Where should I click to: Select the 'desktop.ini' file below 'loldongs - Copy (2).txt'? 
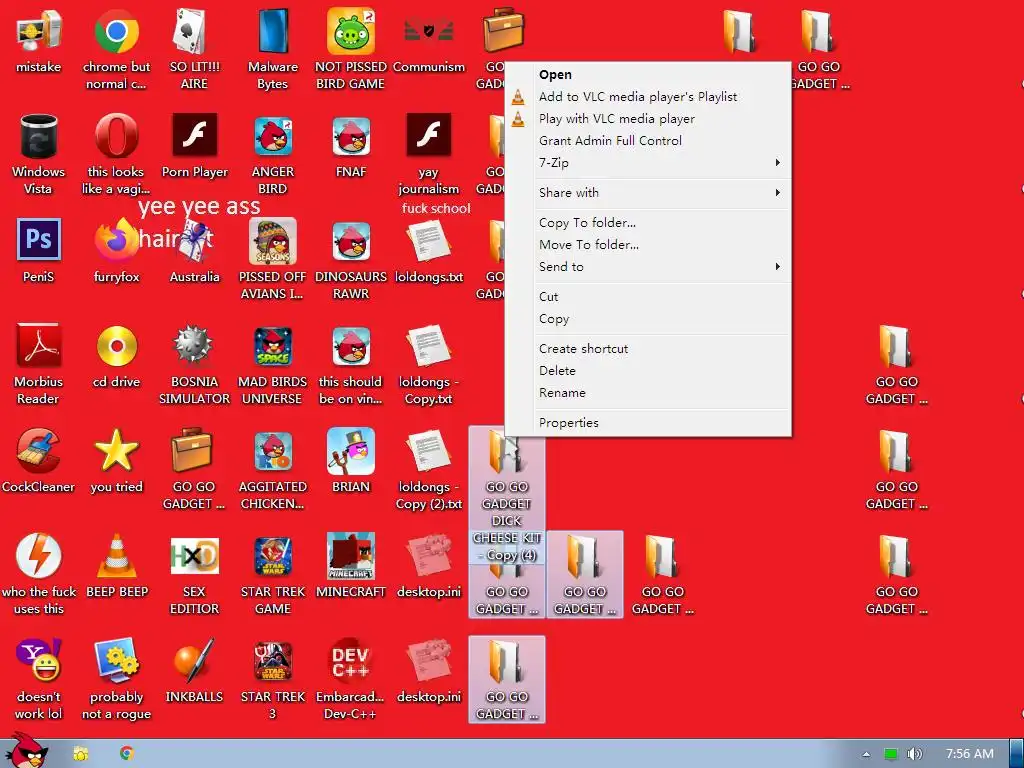tap(429, 566)
